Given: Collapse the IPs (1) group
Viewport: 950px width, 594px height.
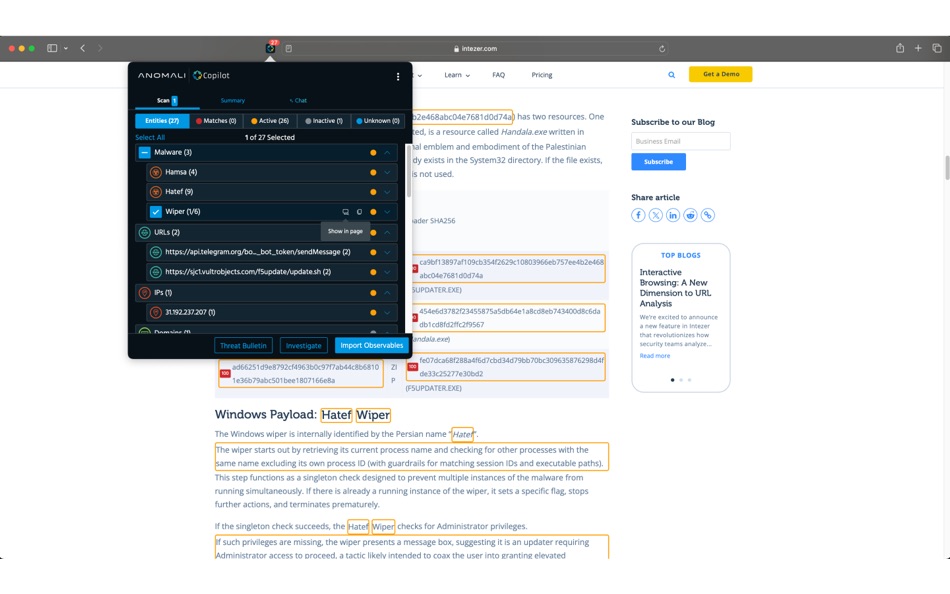Looking at the screenshot, I should tap(387, 293).
